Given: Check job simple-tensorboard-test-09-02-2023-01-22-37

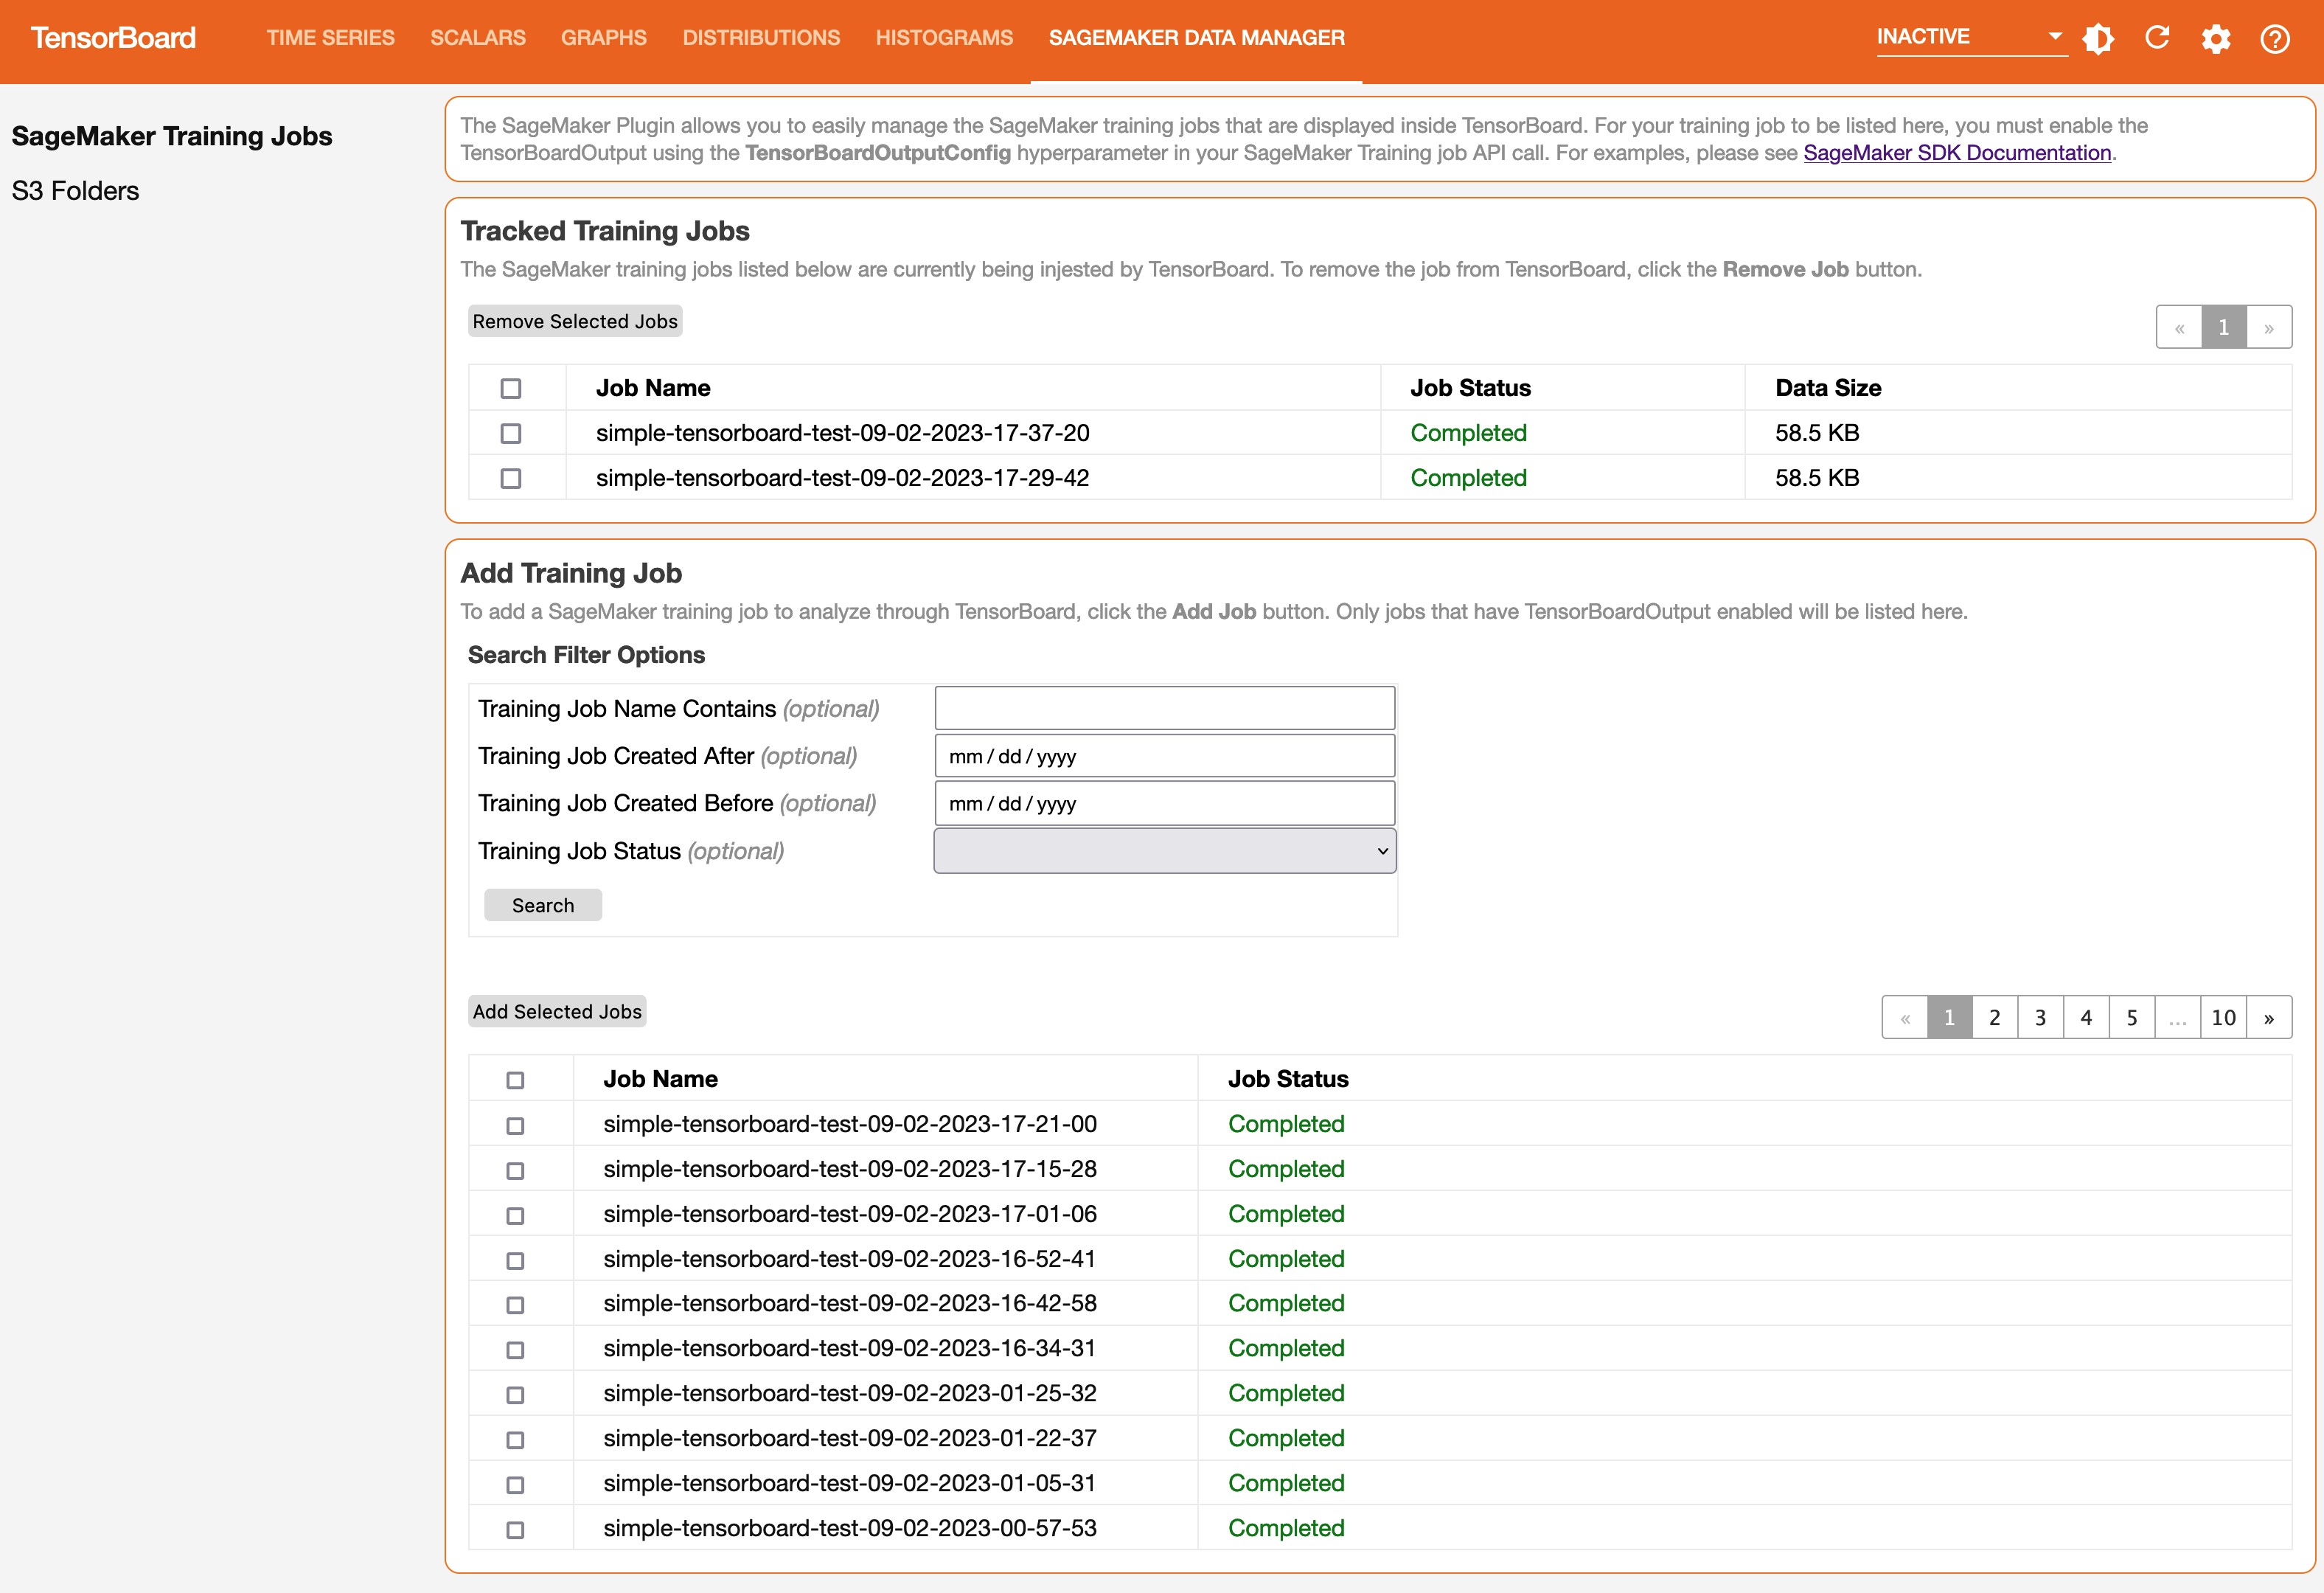Looking at the screenshot, I should 515,1439.
